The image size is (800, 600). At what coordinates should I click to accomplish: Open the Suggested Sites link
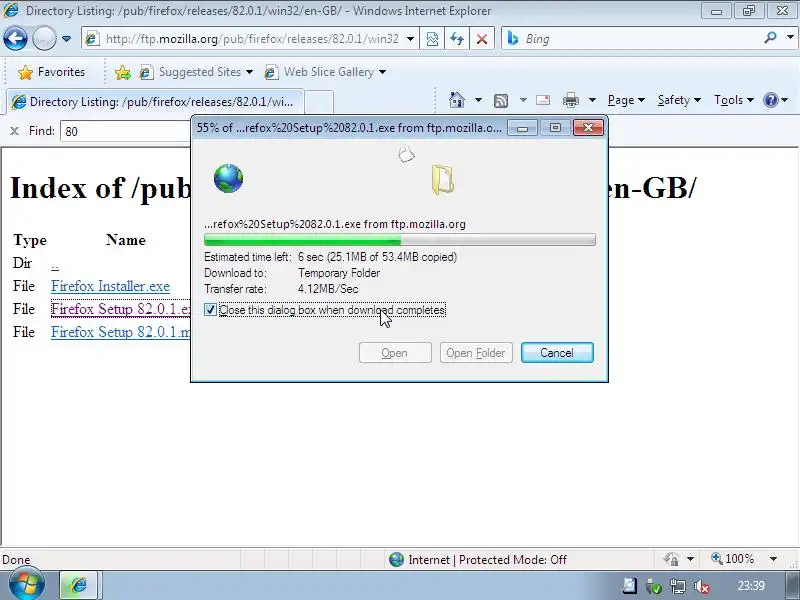[x=199, y=72]
